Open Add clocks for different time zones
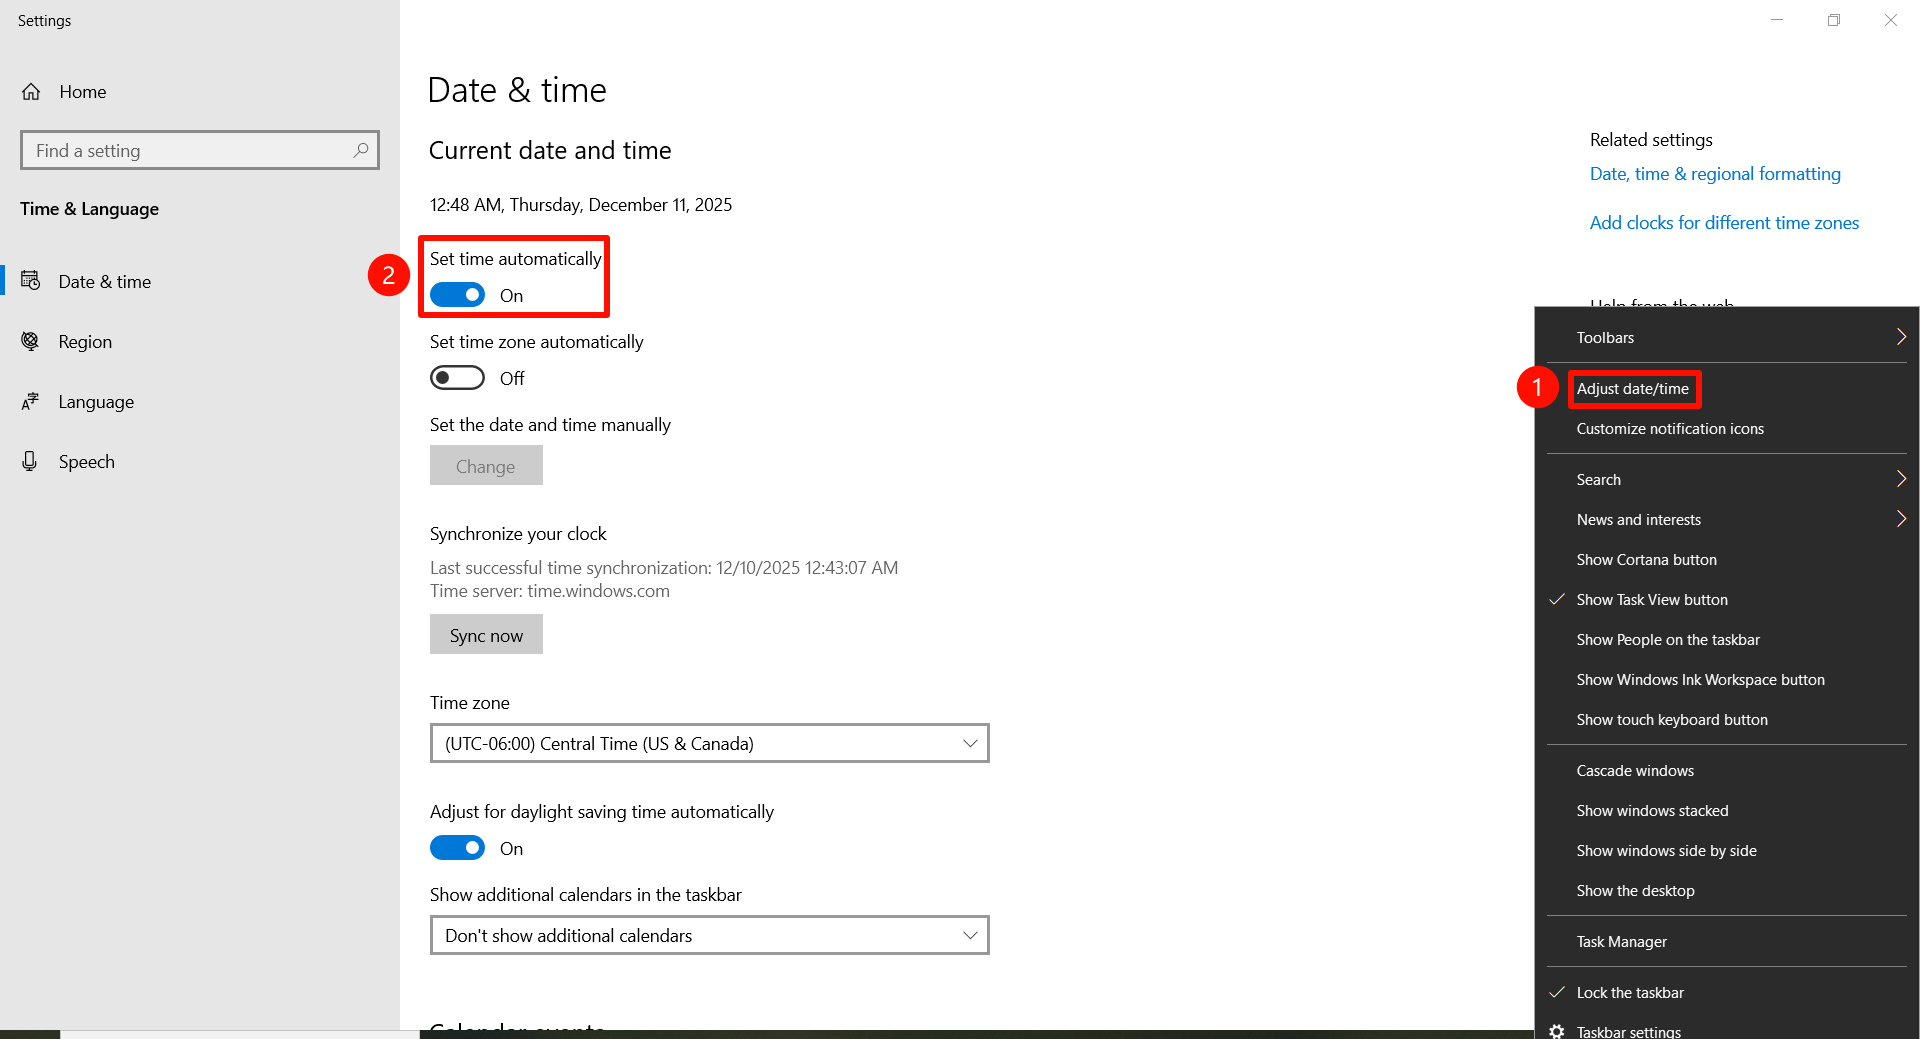 pos(1724,222)
